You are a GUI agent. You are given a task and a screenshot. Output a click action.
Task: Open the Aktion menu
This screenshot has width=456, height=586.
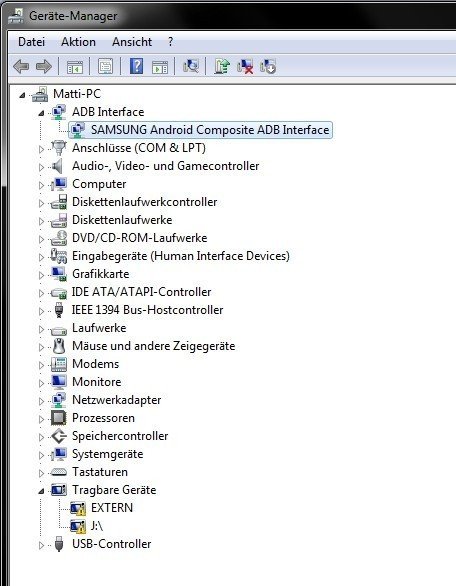pos(78,42)
